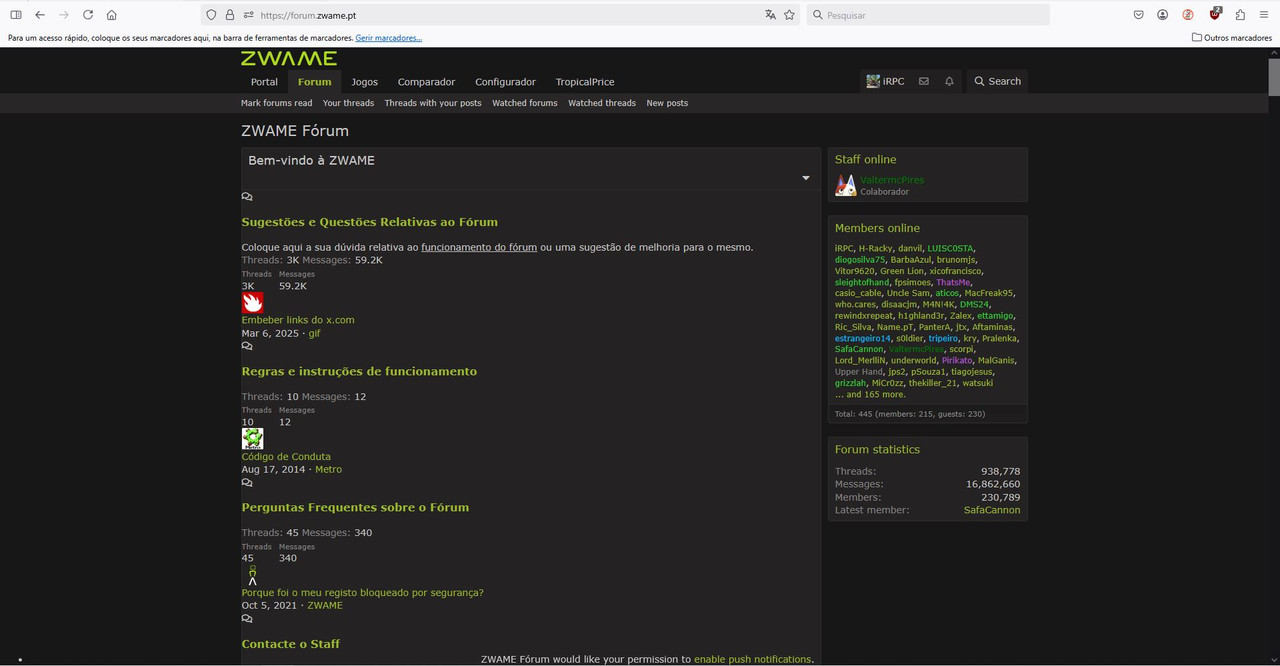Open Contacte o Staff forum
Viewport: 1280px width, 666px height.
pos(291,644)
